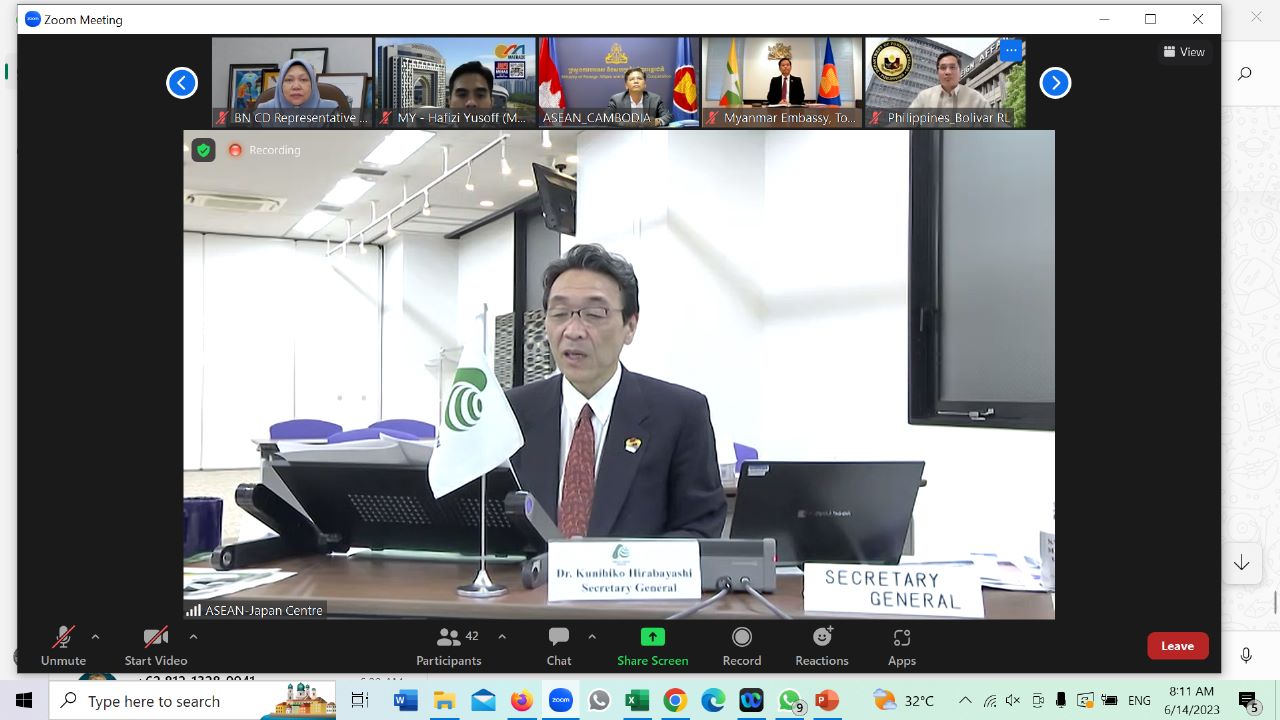The image size is (1280, 720).
Task: Unmute the microphone in Zoom
Action: (x=63, y=646)
